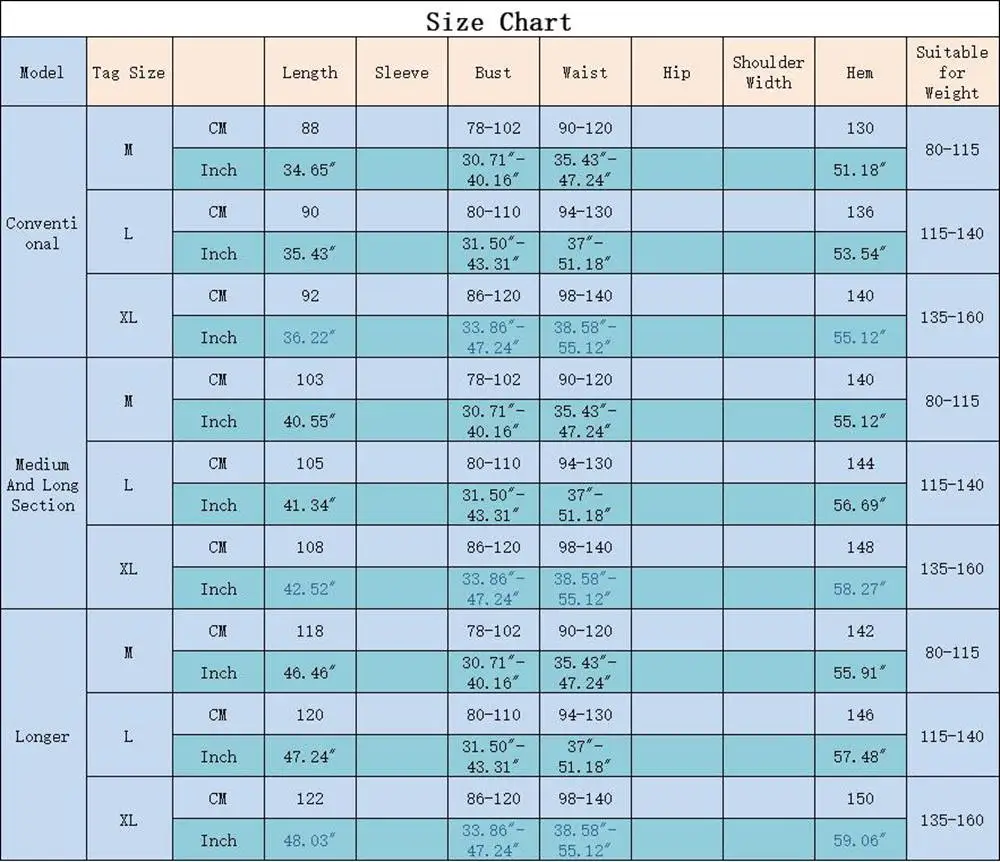Image resolution: width=1000 pixels, height=862 pixels.
Task: Click the Sleeve column header
Action: pyautogui.click(x=402, y=72)
